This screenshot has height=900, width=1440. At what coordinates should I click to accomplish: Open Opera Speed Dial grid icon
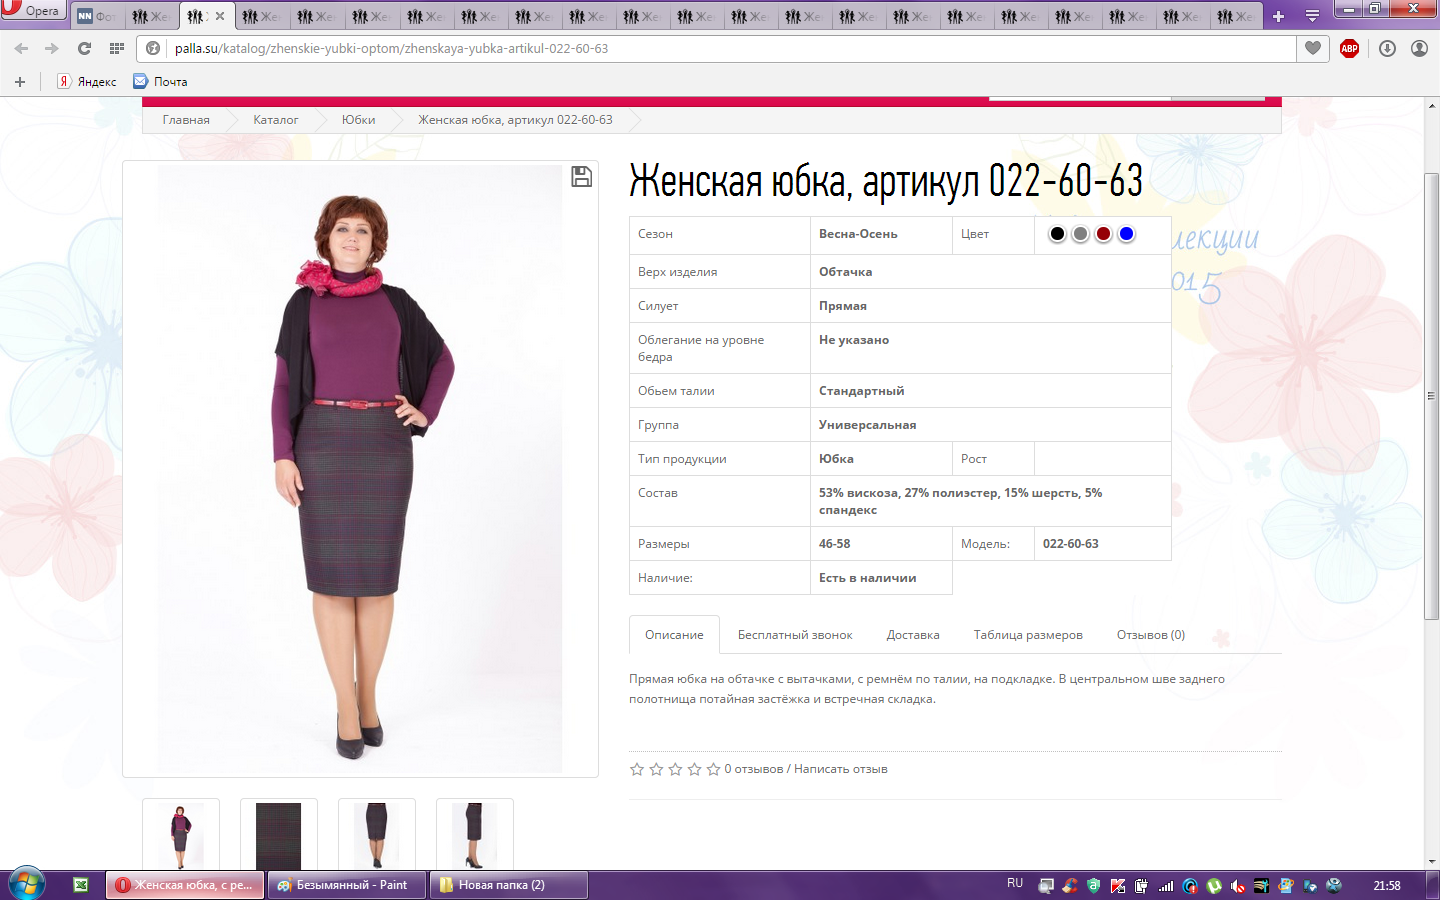(117, 48)
